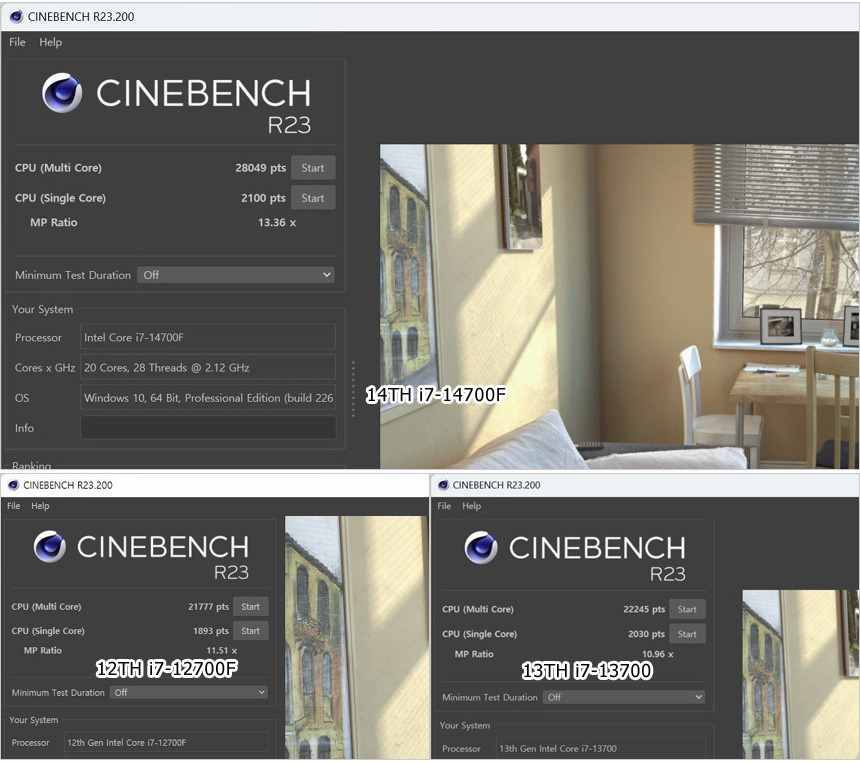Start the Single Core test beside the 2100 pts score

[x=313, y=198]
